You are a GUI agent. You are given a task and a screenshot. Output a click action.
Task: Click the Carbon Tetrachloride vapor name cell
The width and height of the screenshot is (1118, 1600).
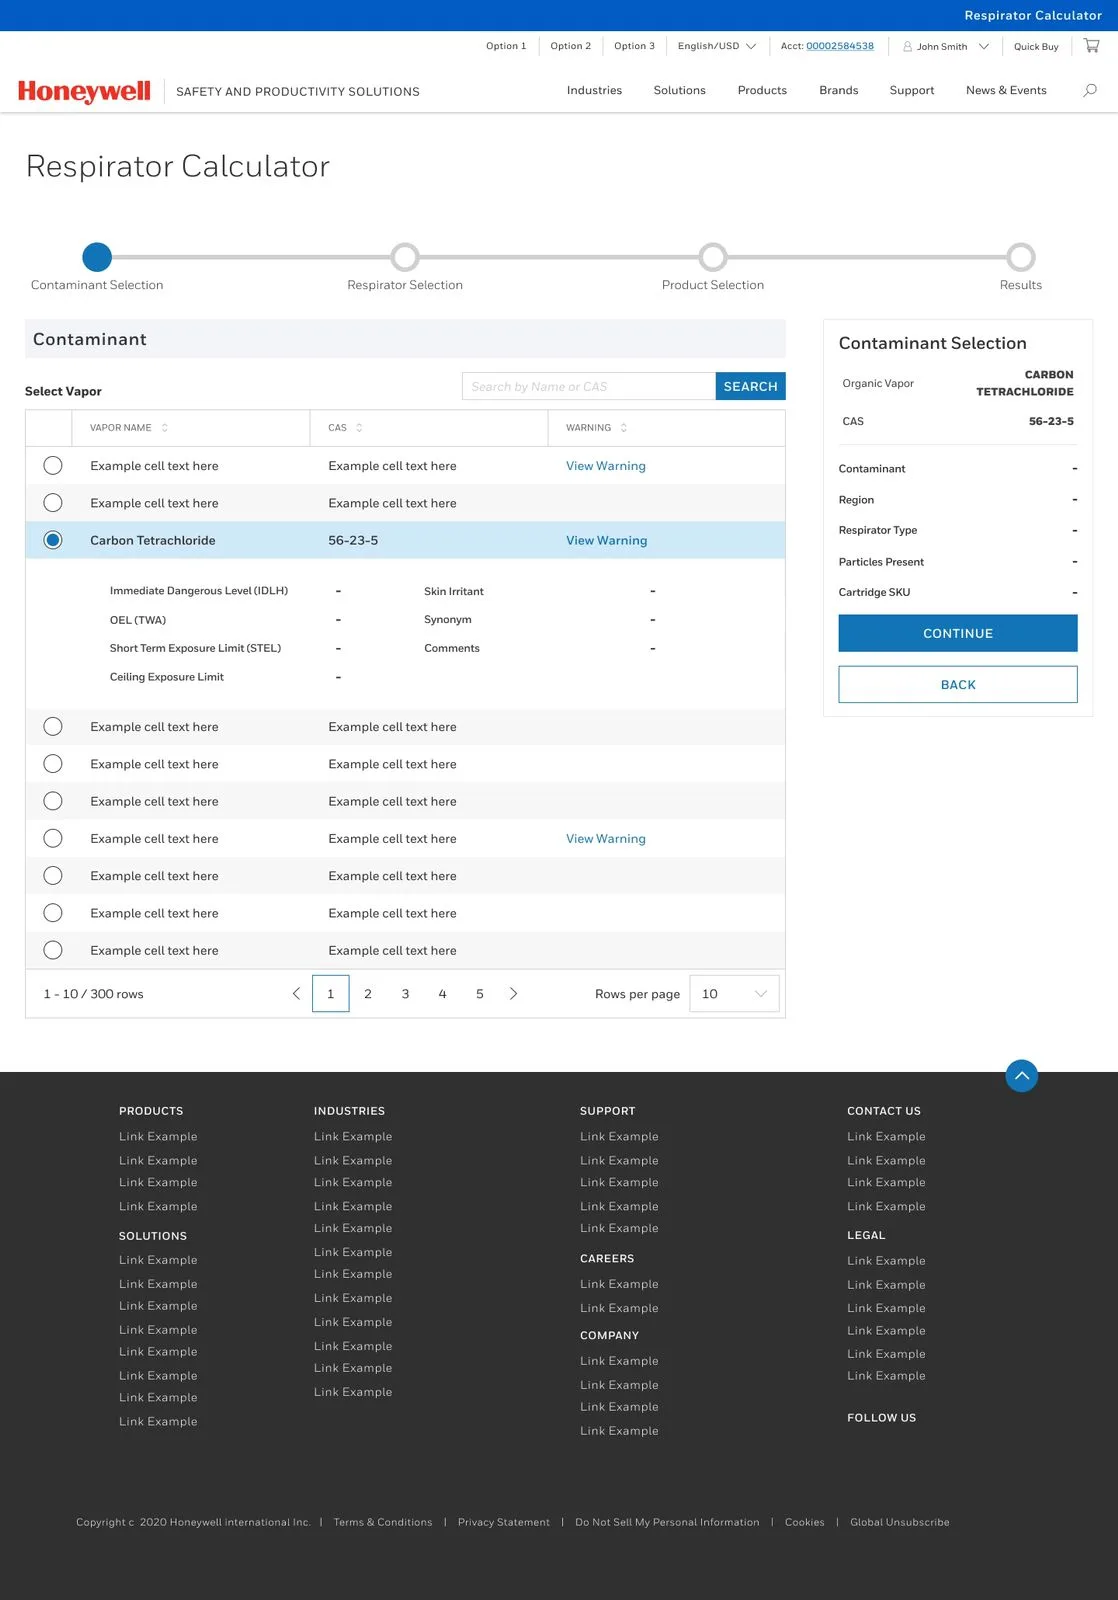(153, 540)
